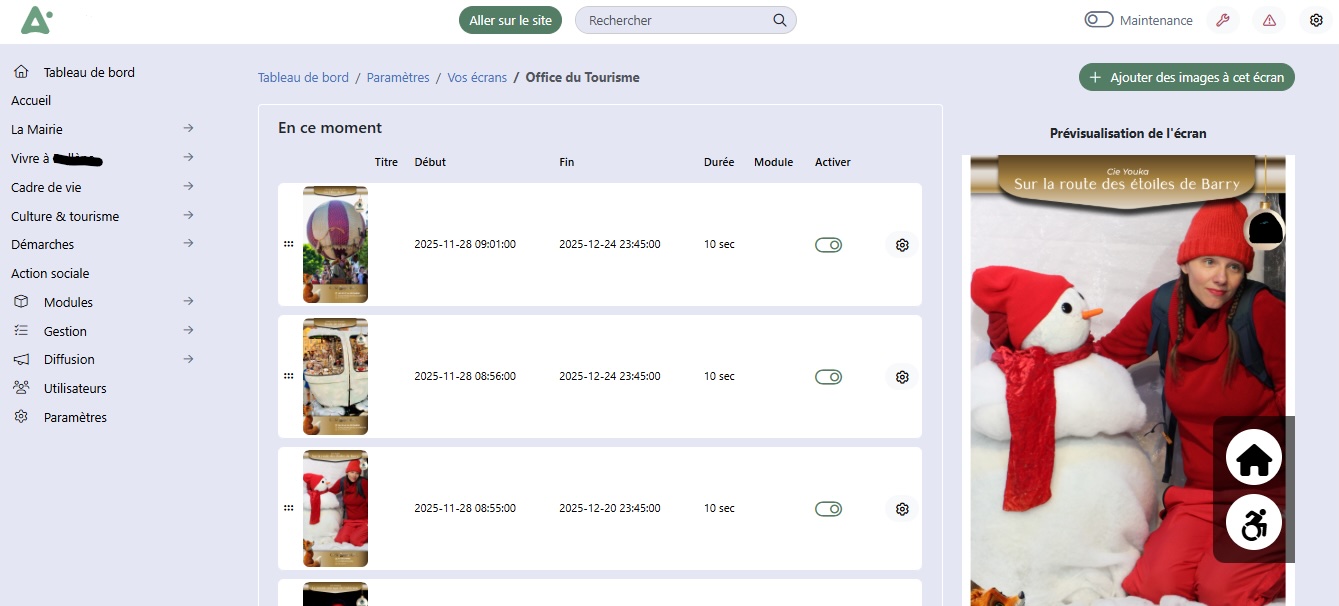Click the home icon on preview overlay

tap(1254, 458)
